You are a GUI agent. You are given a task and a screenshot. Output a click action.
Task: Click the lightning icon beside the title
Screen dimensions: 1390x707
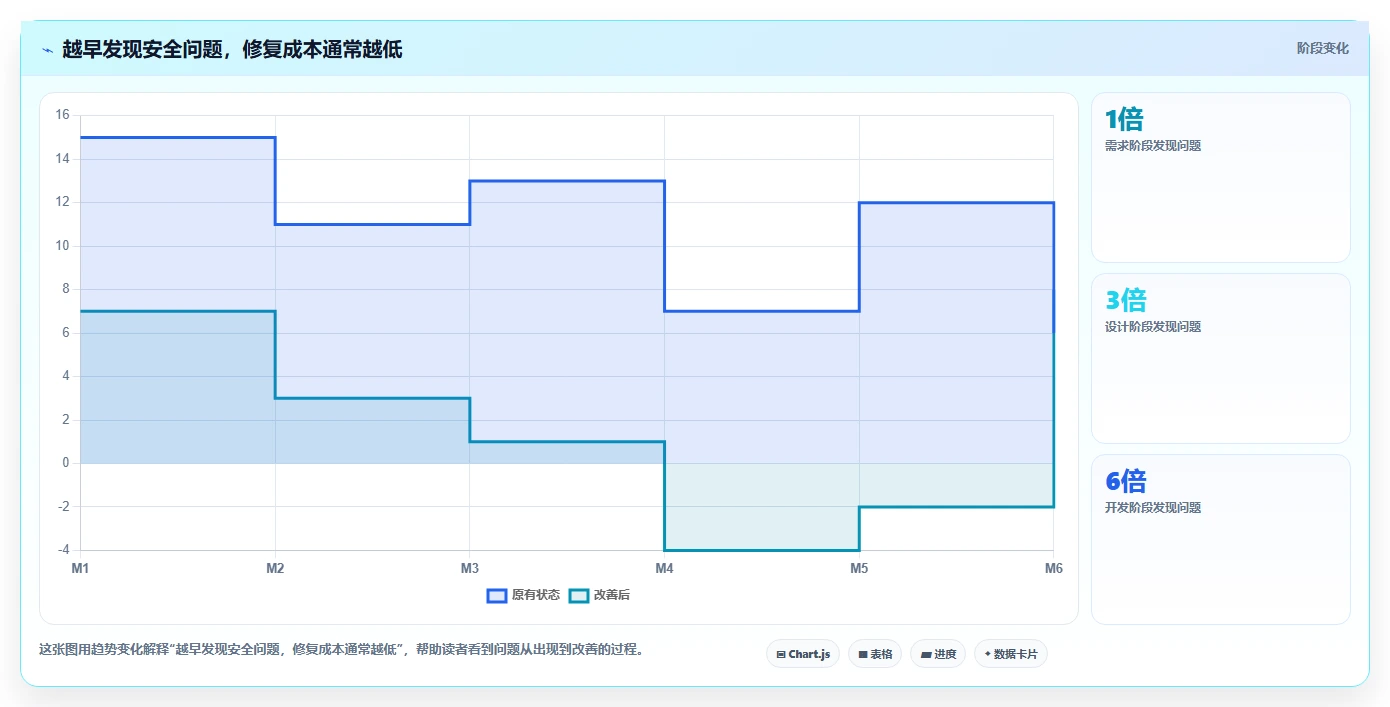(x=47, y=49)
